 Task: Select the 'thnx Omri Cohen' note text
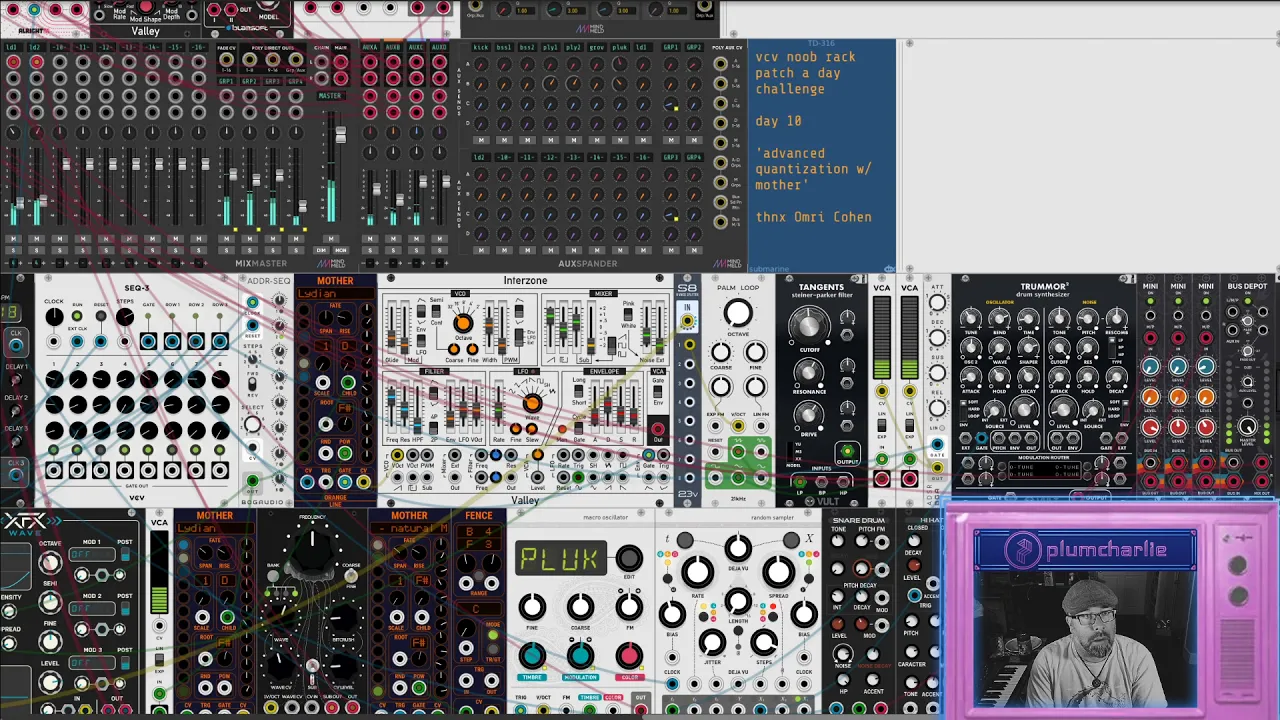813,217
